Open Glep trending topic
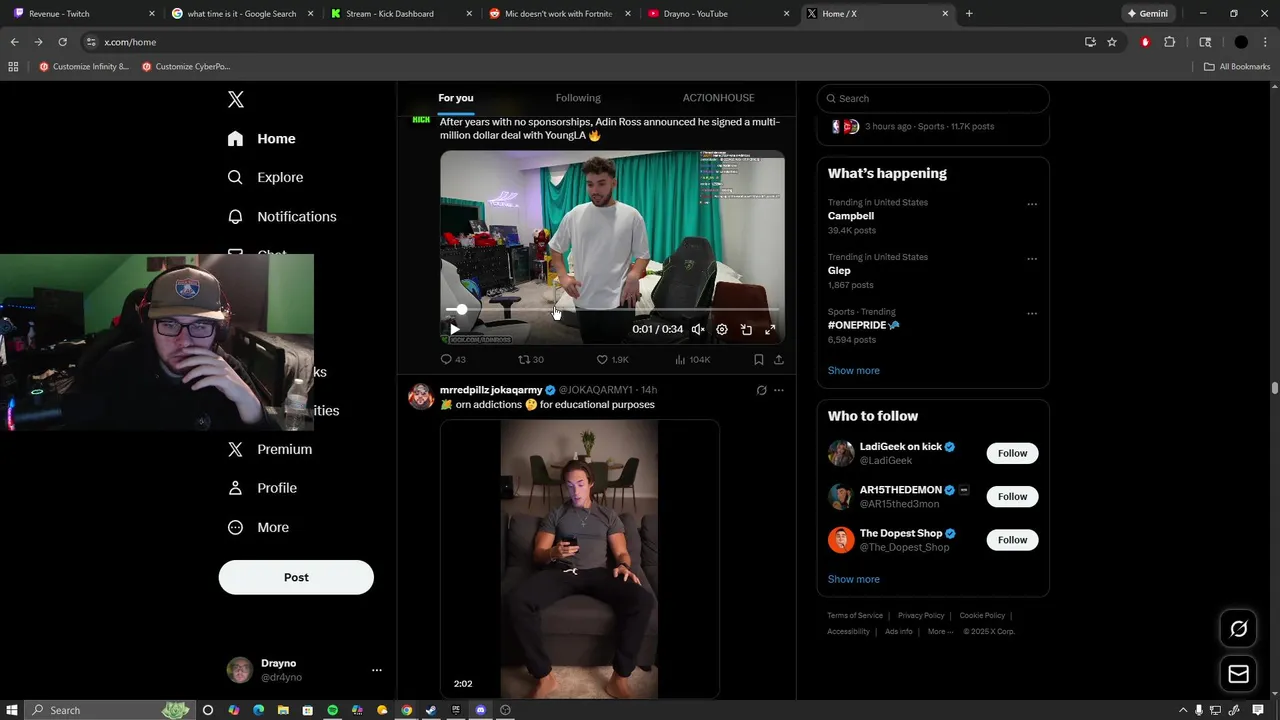The height and width of the screenshot is (720, 1280). click(839, 270)
